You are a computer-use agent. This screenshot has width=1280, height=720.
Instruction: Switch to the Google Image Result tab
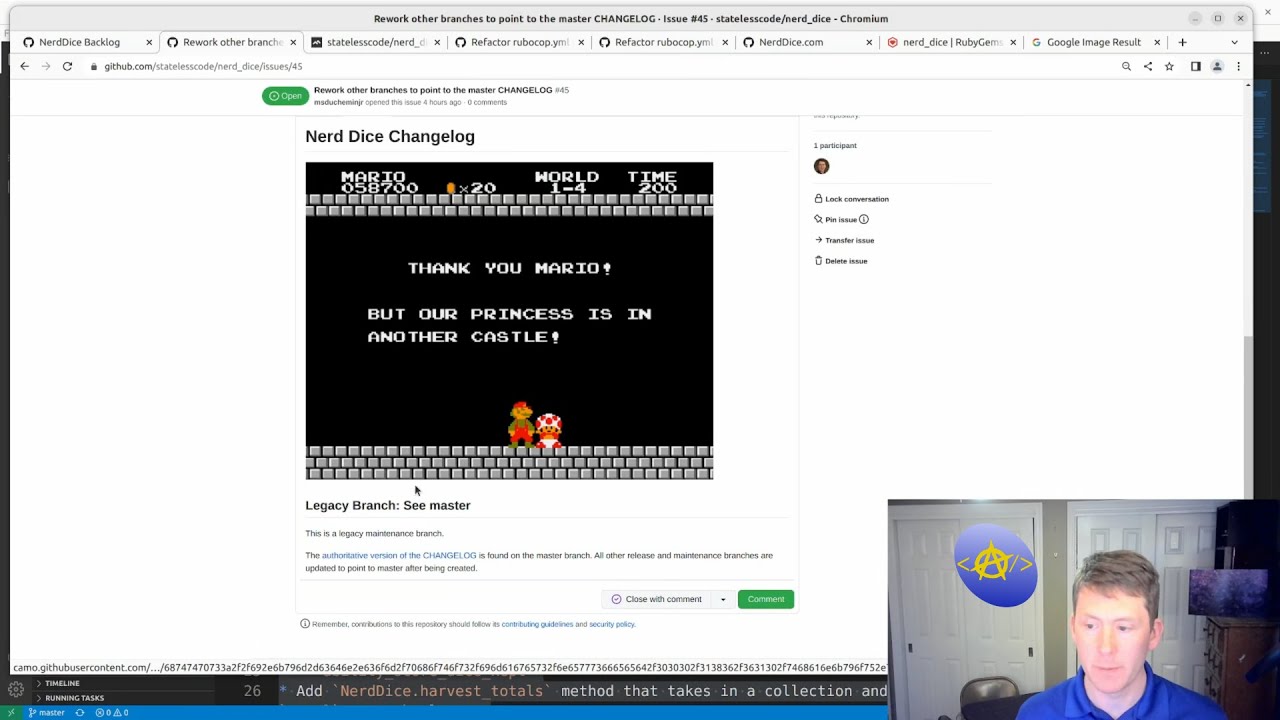point(1093,42)
